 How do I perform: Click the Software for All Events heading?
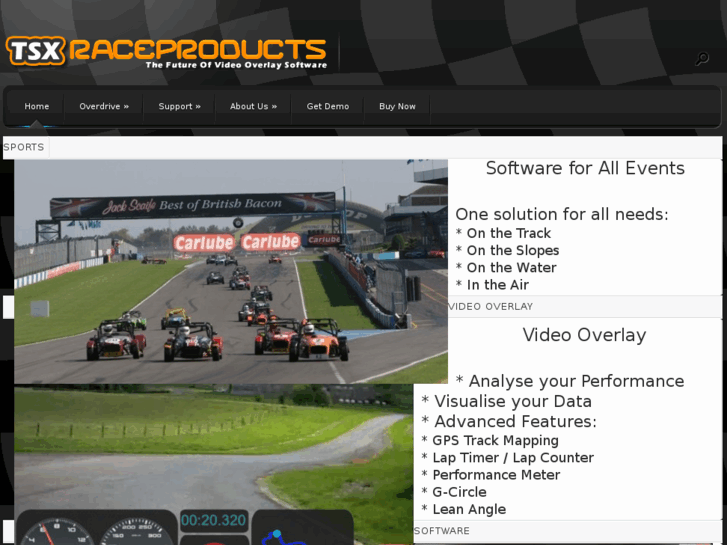click(585, 168)
